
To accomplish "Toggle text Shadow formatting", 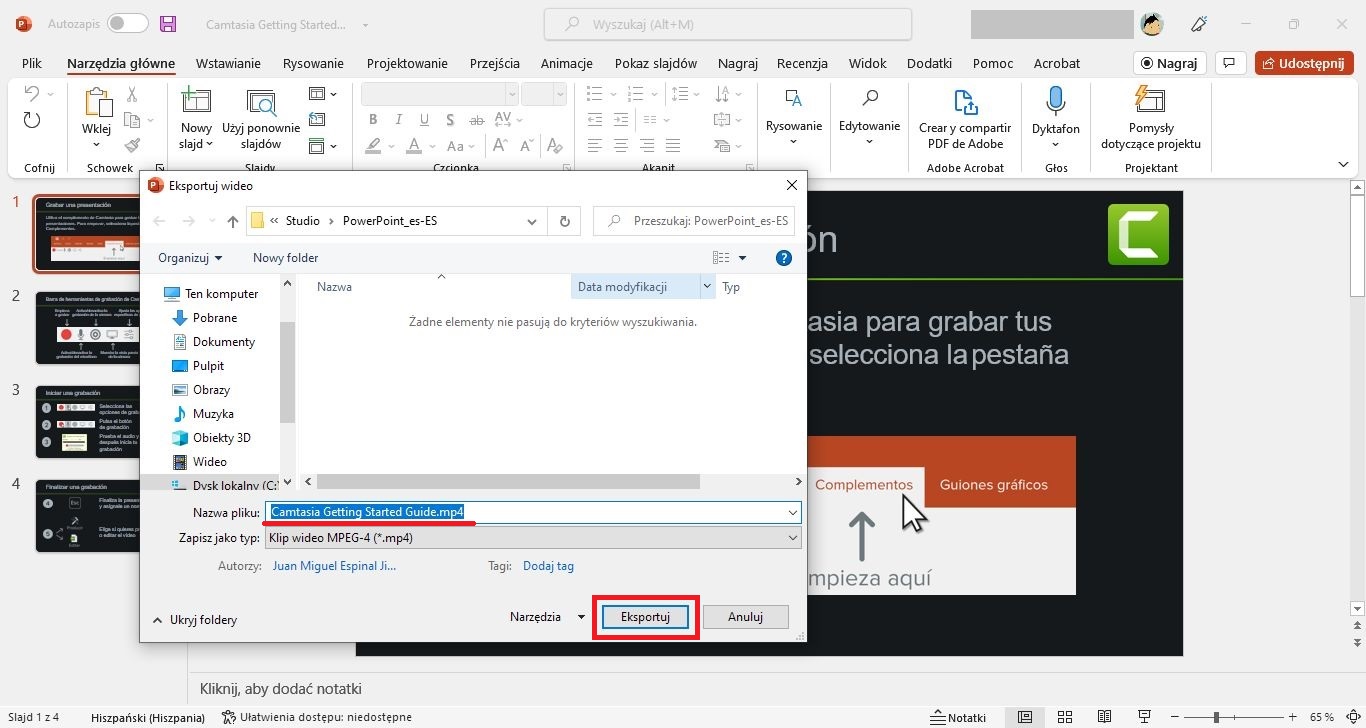I will point(450,120).
